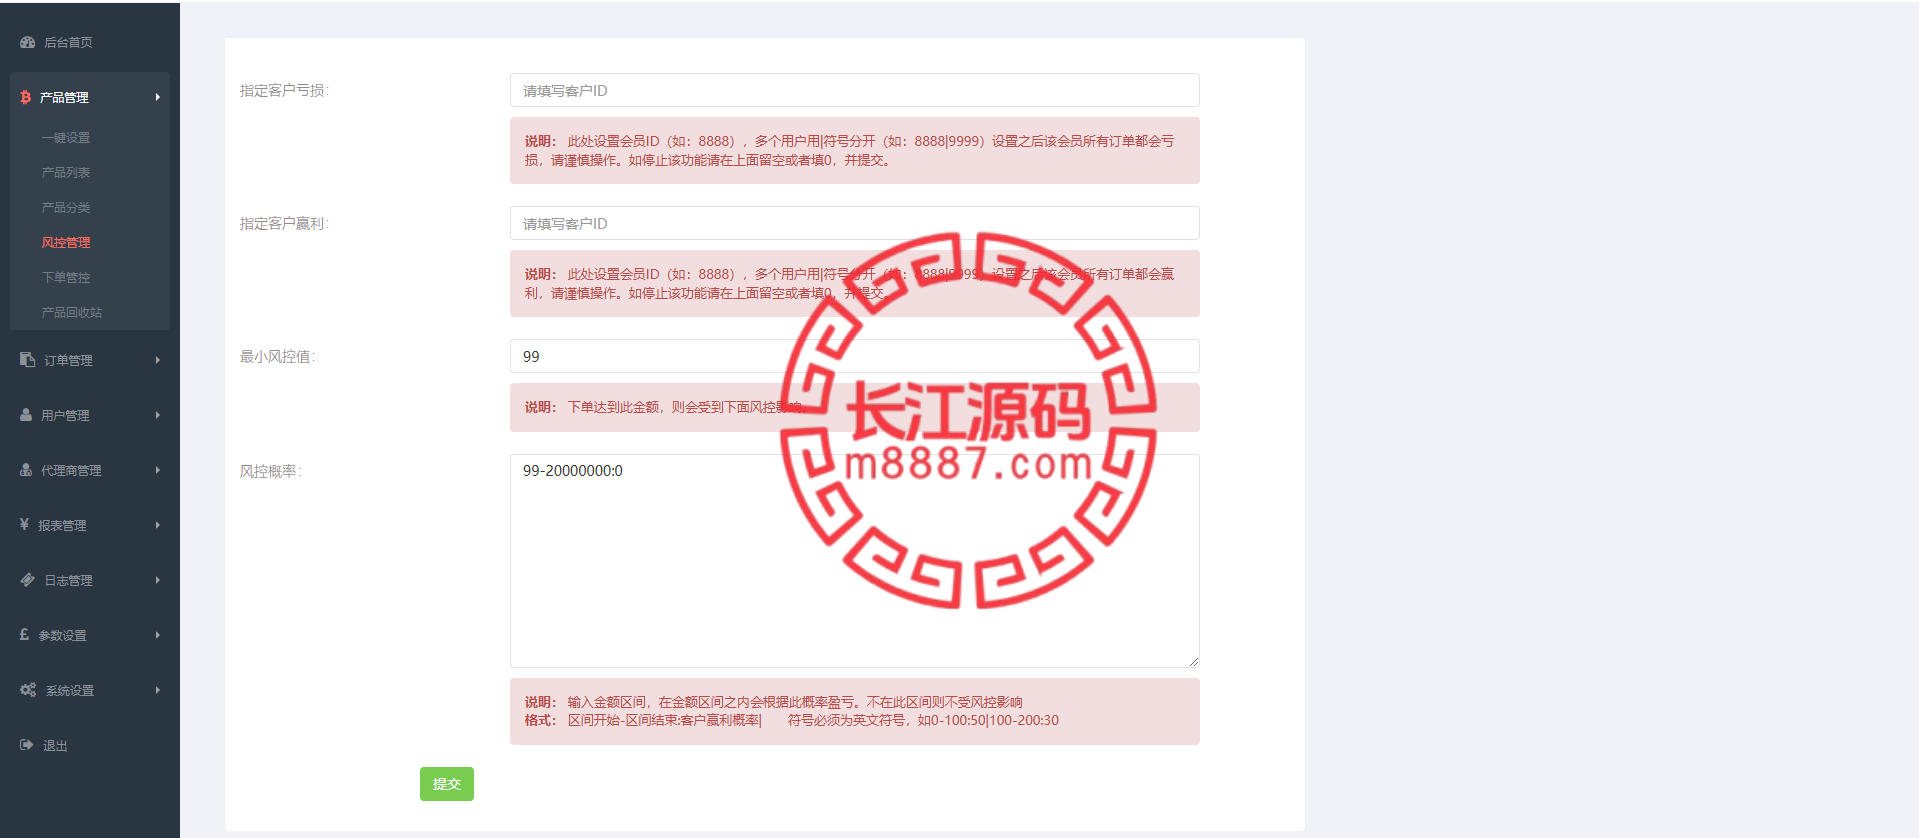Click the 格式 format hint text
1919x838 pixels.
click(x=792, y=721)
